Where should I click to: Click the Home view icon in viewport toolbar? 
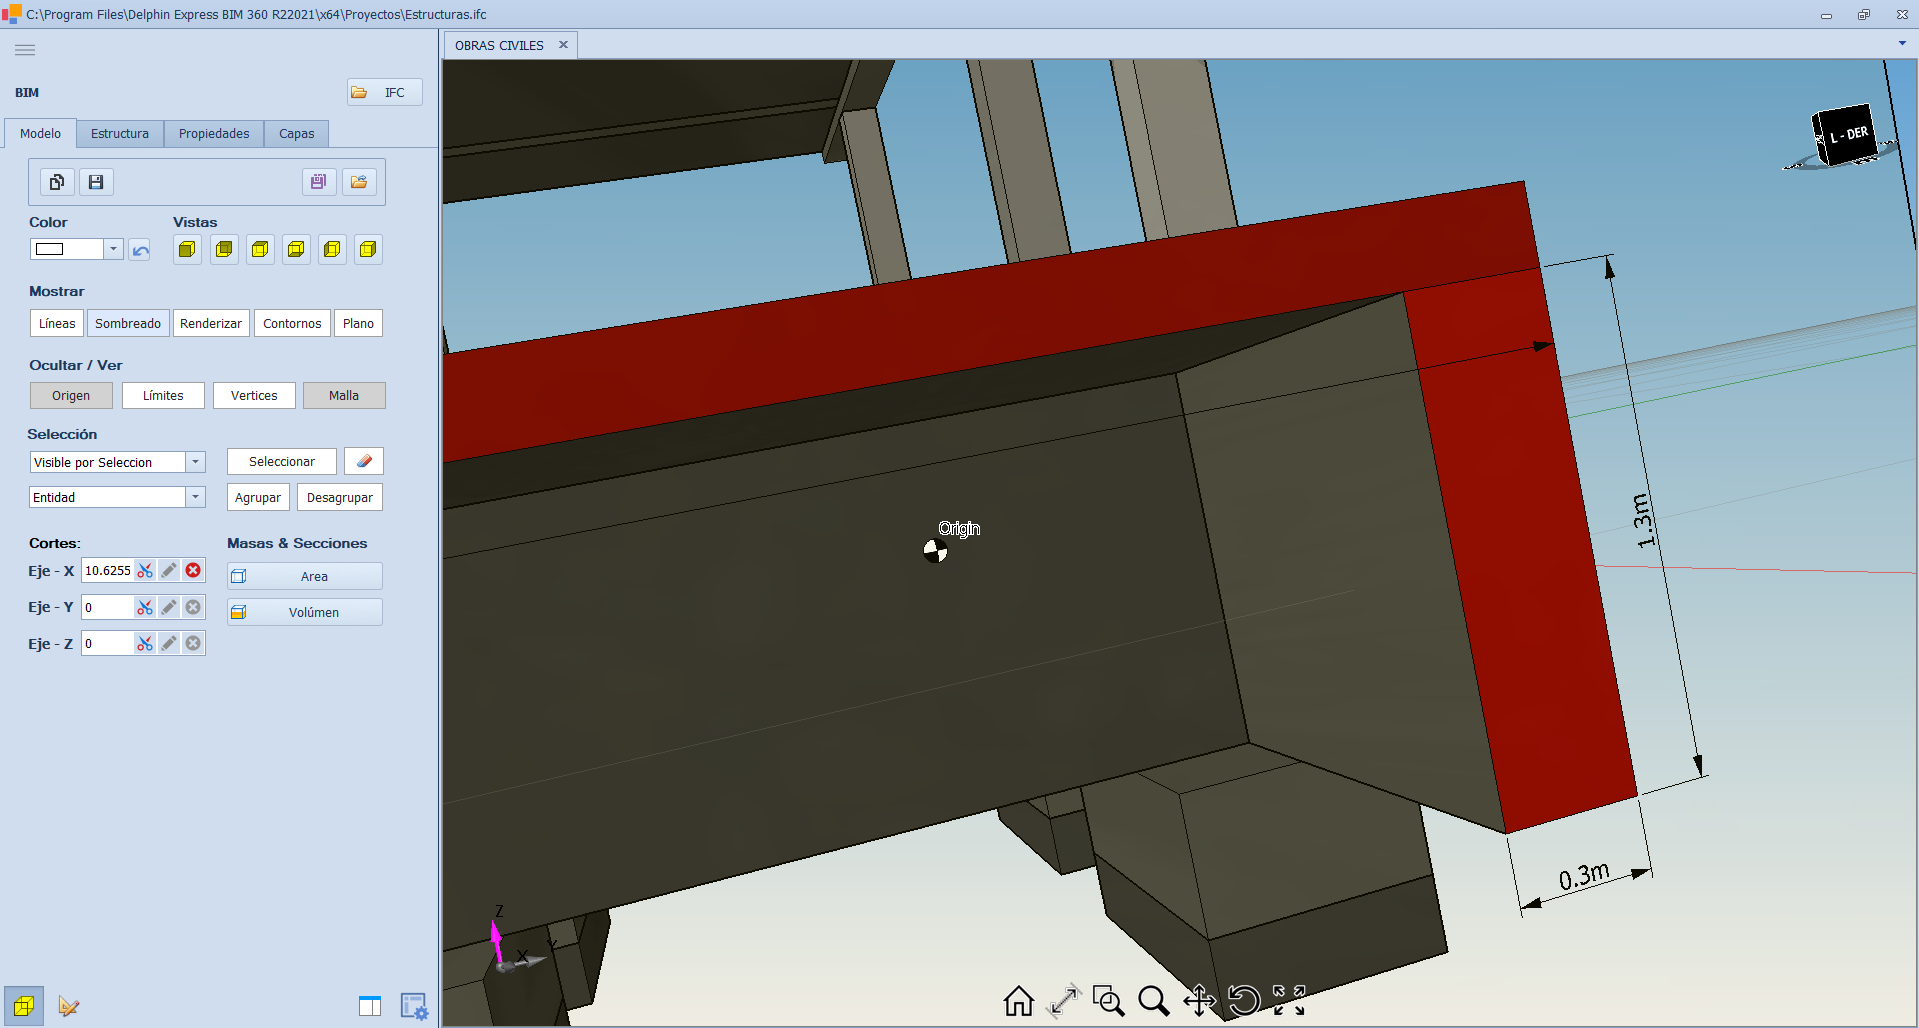pos(1018,1000)
